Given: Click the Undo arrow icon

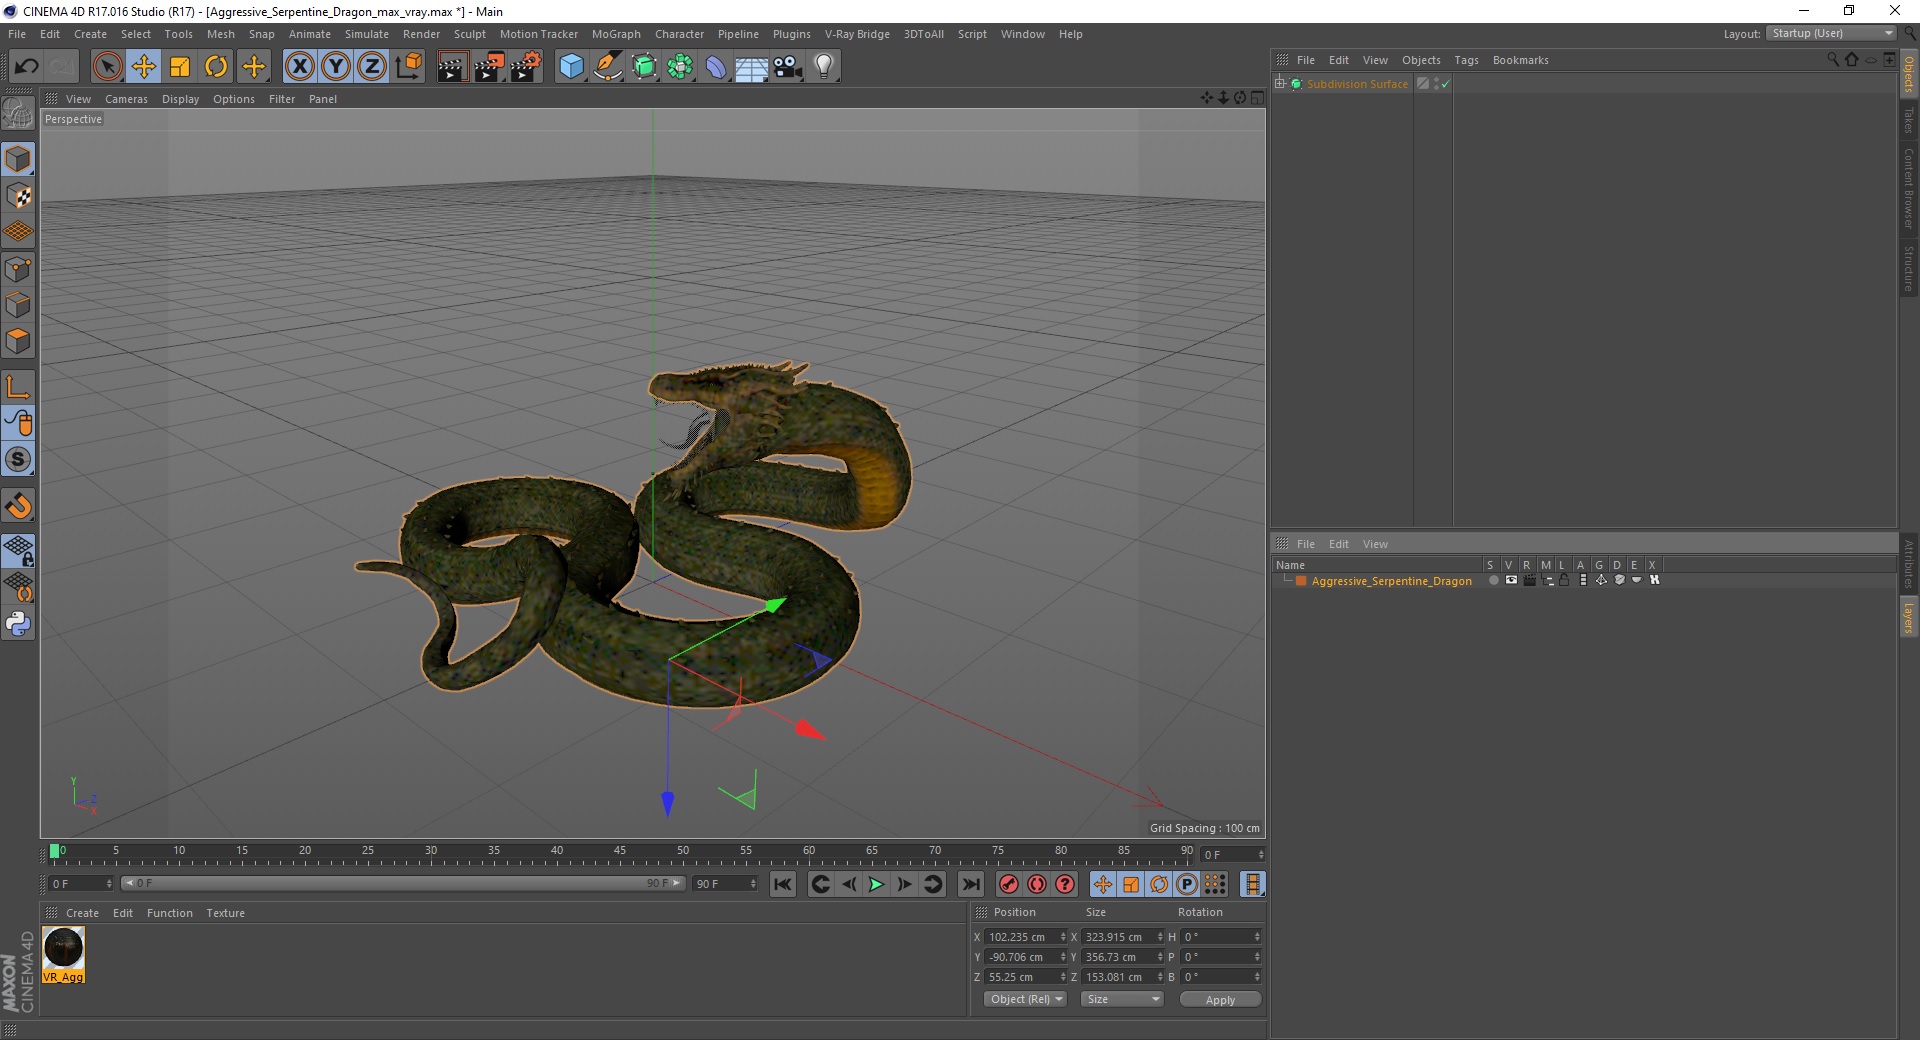Looking at the screenshot, I should click(x=26, y=67).
